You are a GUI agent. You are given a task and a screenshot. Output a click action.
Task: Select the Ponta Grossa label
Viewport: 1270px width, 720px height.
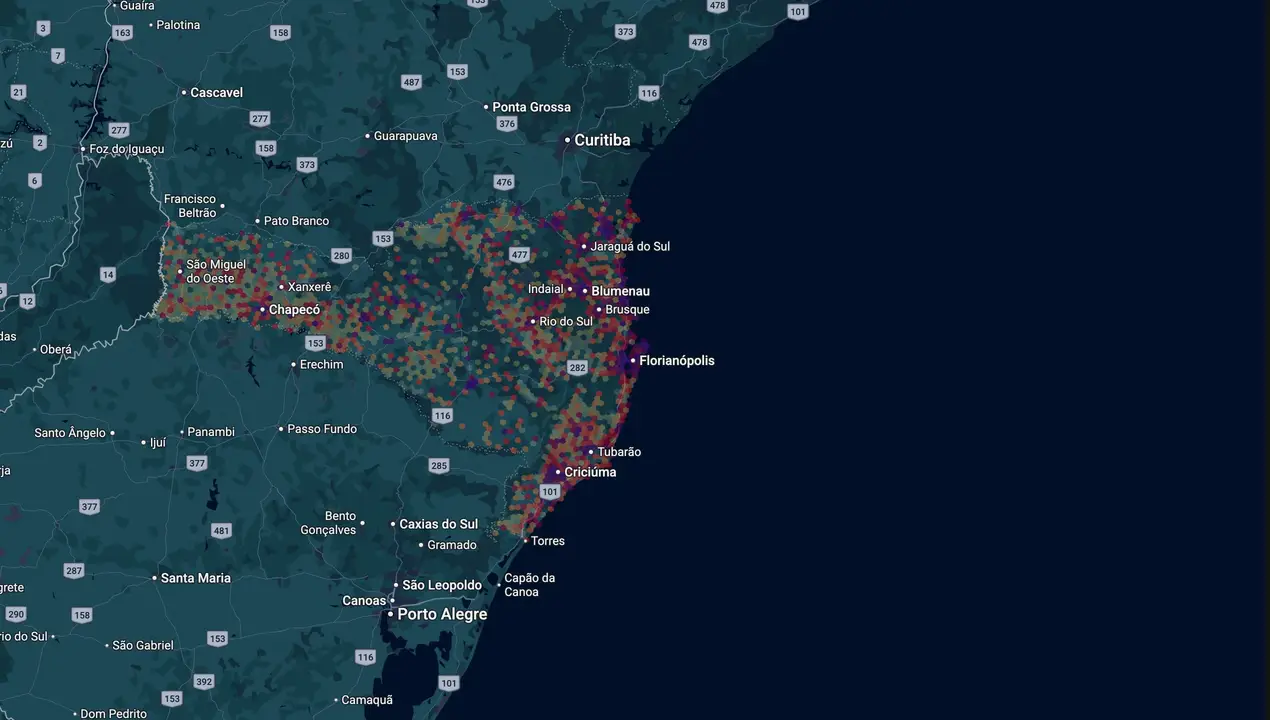[532, 107]
